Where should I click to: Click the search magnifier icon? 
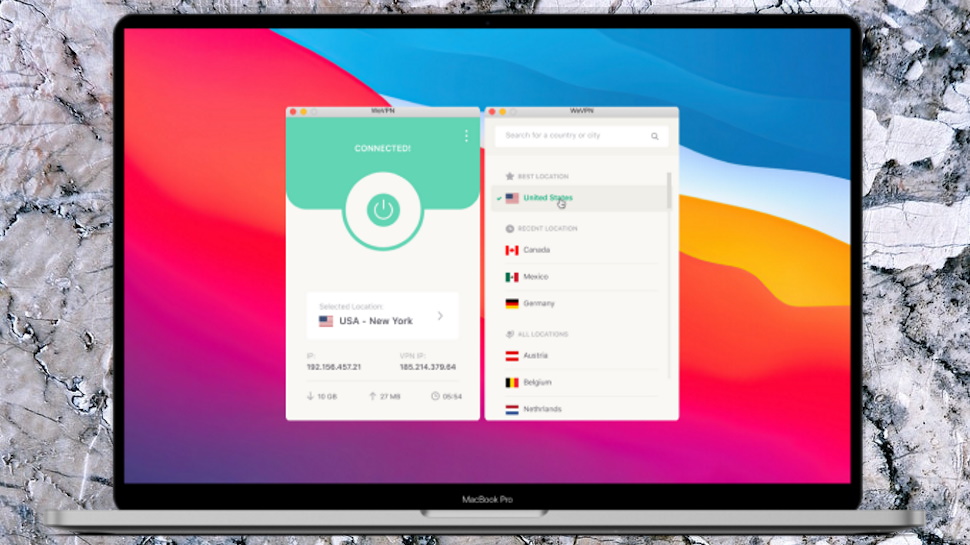point(655,136)
